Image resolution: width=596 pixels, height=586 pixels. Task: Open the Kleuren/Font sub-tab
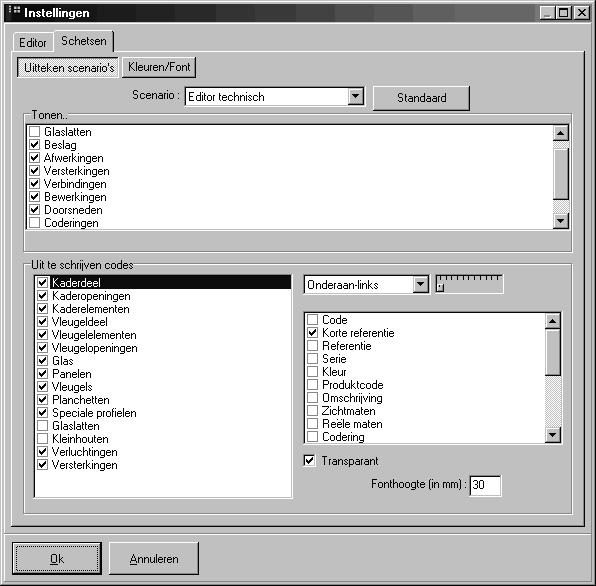(159, 67)
